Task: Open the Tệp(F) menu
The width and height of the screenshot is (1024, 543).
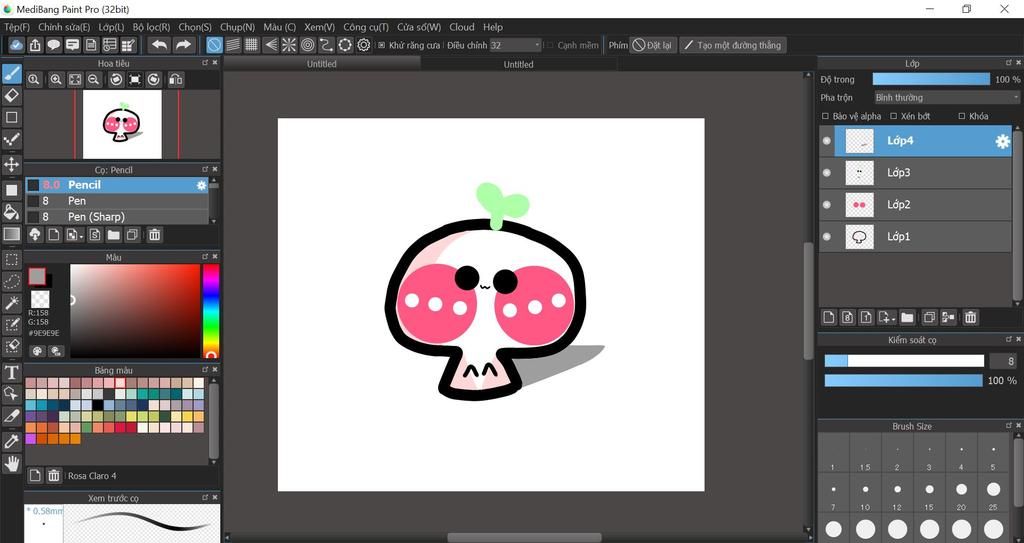Action: tap(17, 27)
